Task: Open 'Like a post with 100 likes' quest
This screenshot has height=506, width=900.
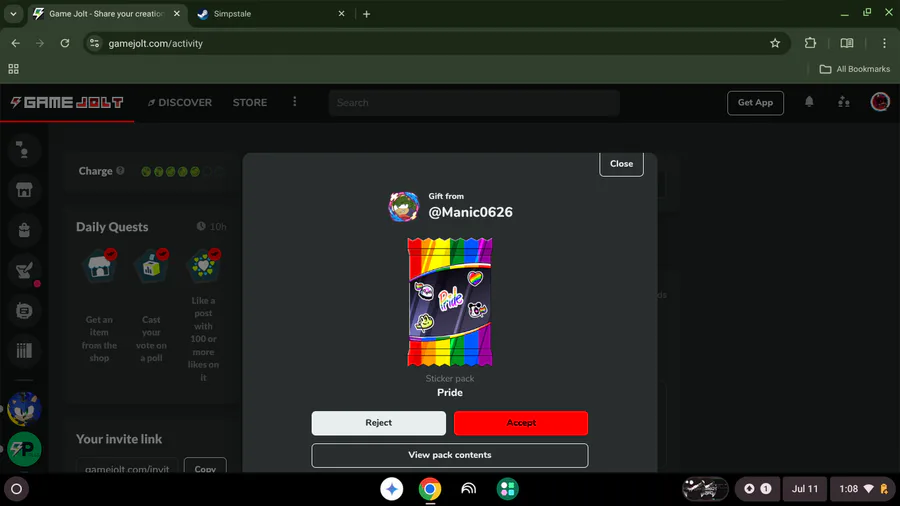Action: (203, 316)
